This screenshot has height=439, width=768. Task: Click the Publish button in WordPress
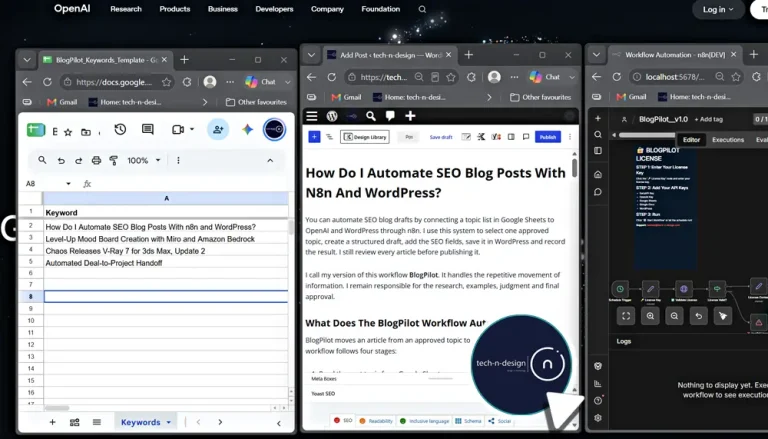pos(548,137)
